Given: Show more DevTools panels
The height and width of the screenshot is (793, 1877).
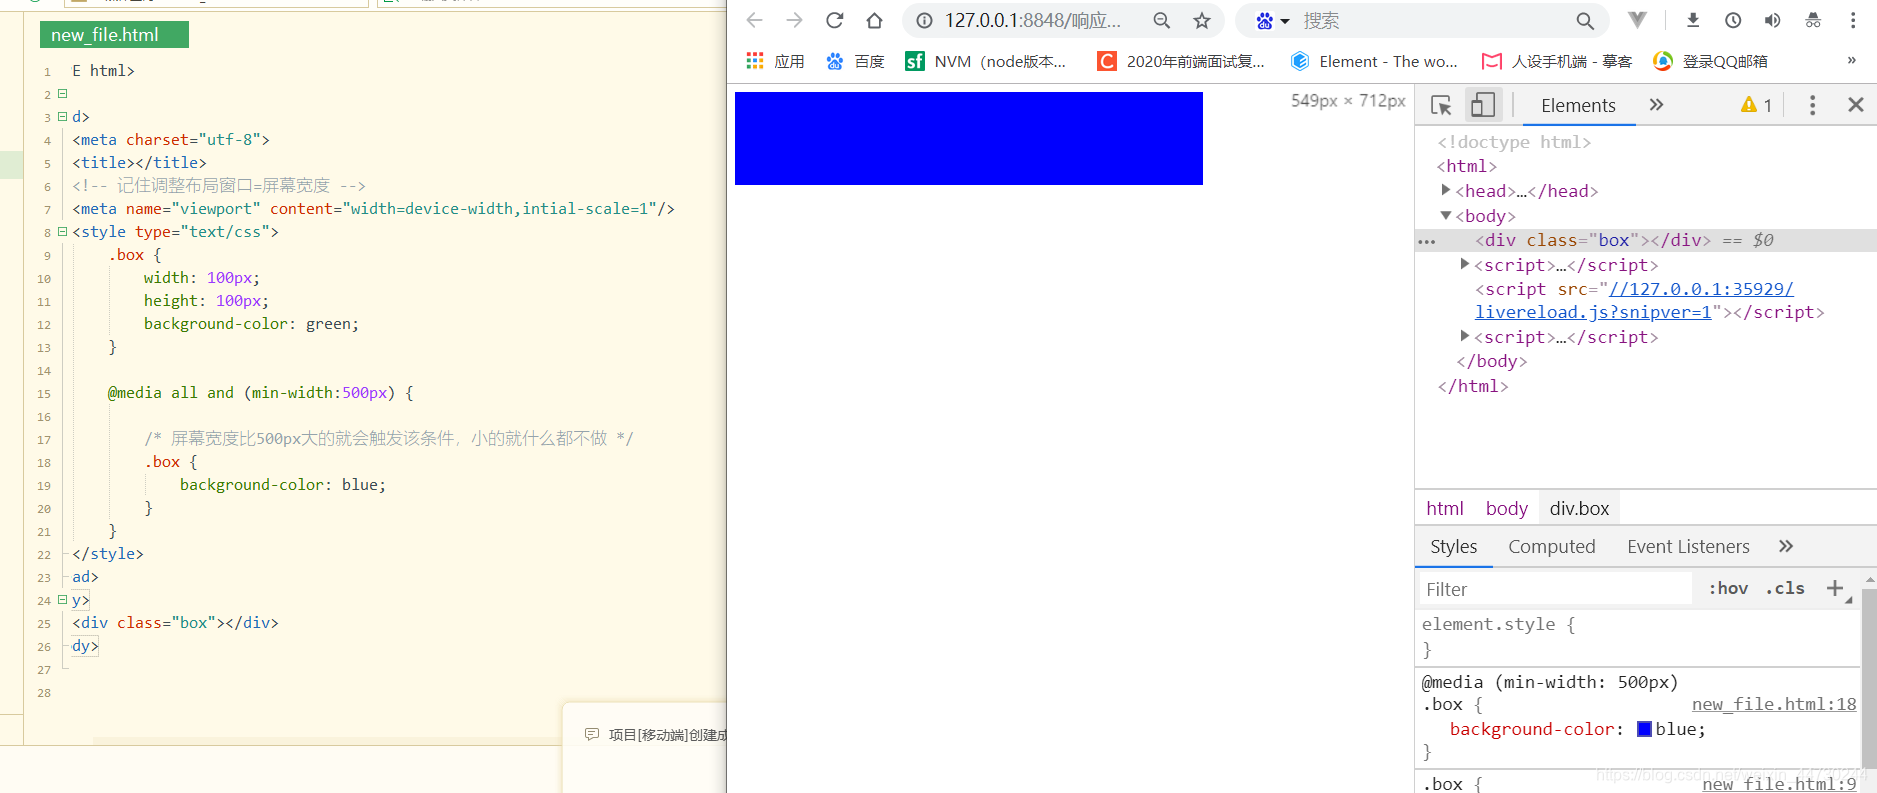Looking at the screenshot, I should point(1656,105).
